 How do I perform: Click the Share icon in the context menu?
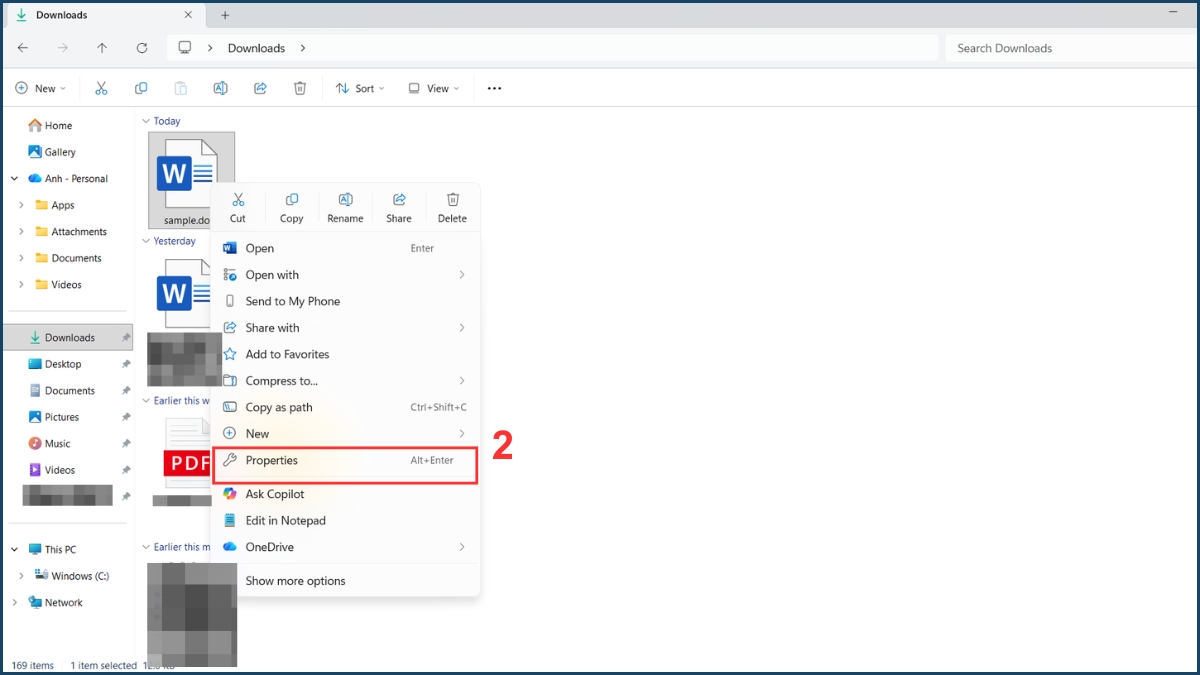pyautogui.click(x=398, y=206)
